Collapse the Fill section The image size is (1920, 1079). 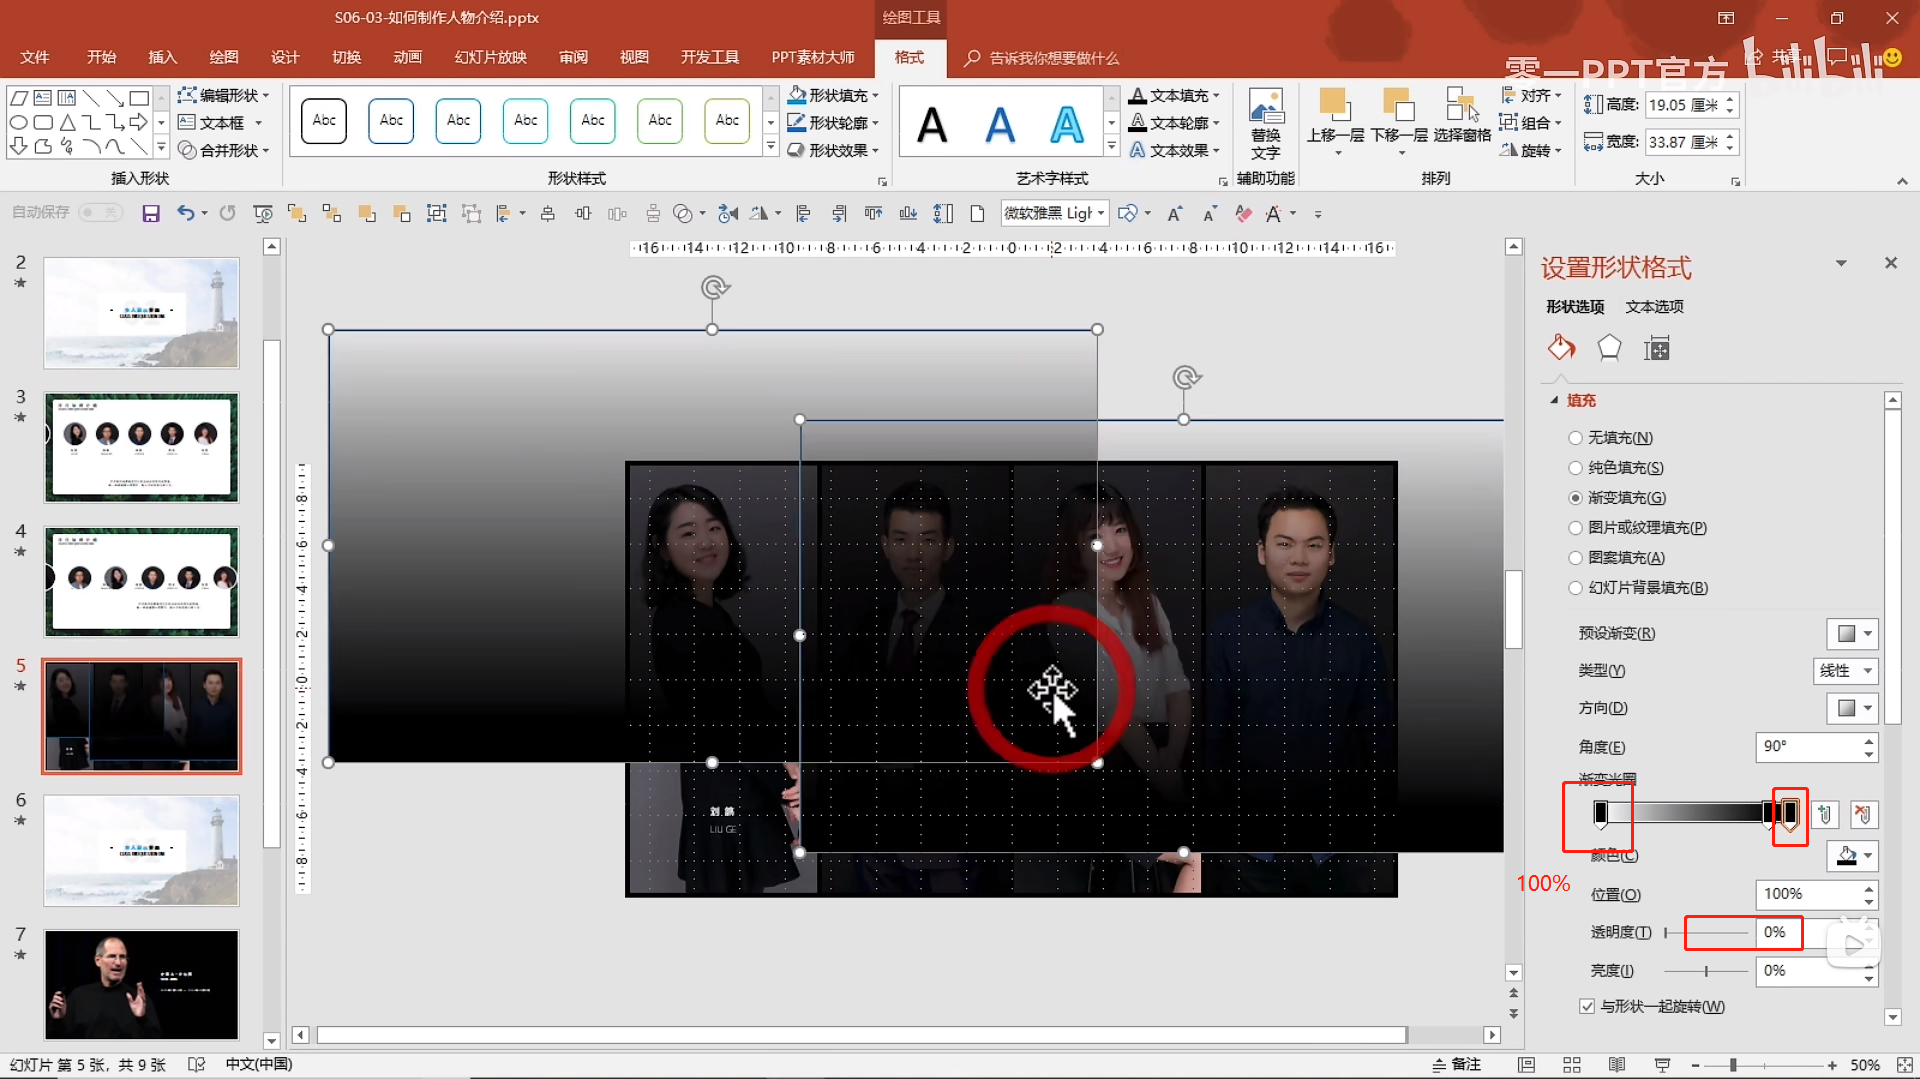point(1554,400)
